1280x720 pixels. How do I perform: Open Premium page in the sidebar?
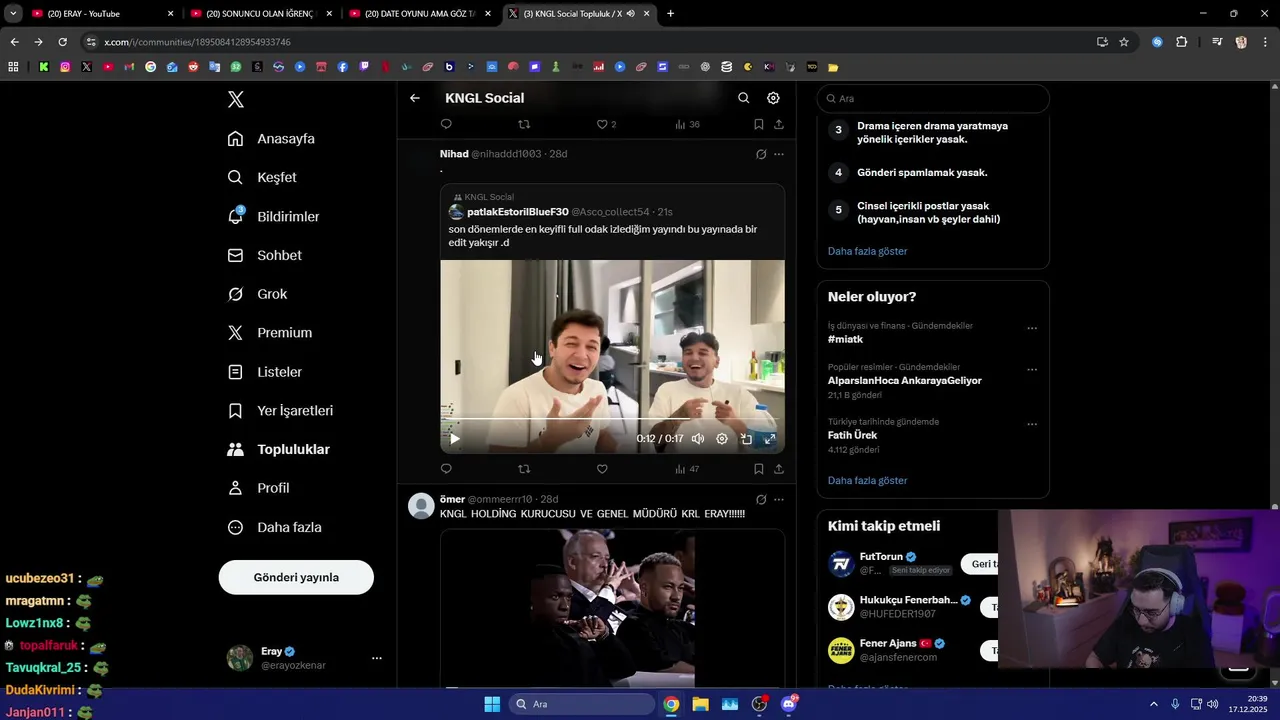pos(270,333)
